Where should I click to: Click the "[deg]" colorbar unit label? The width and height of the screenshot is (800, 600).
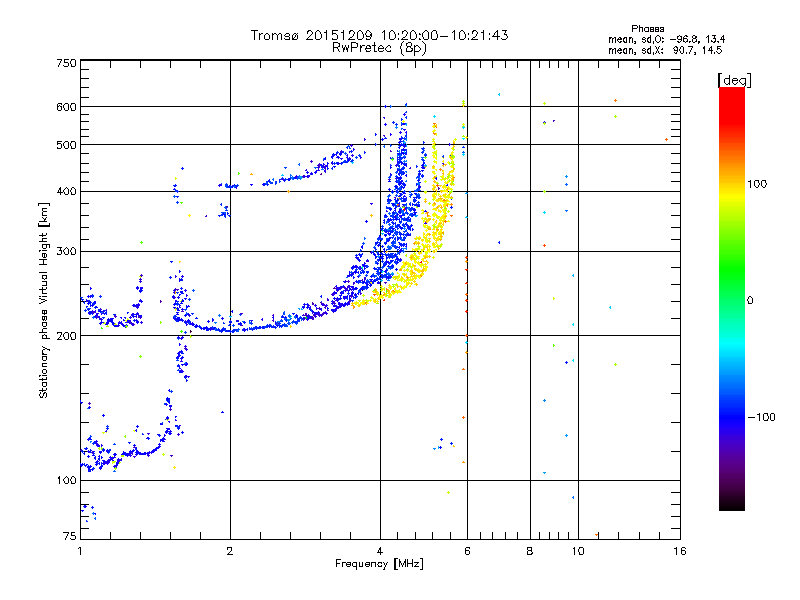pos(734,80)
